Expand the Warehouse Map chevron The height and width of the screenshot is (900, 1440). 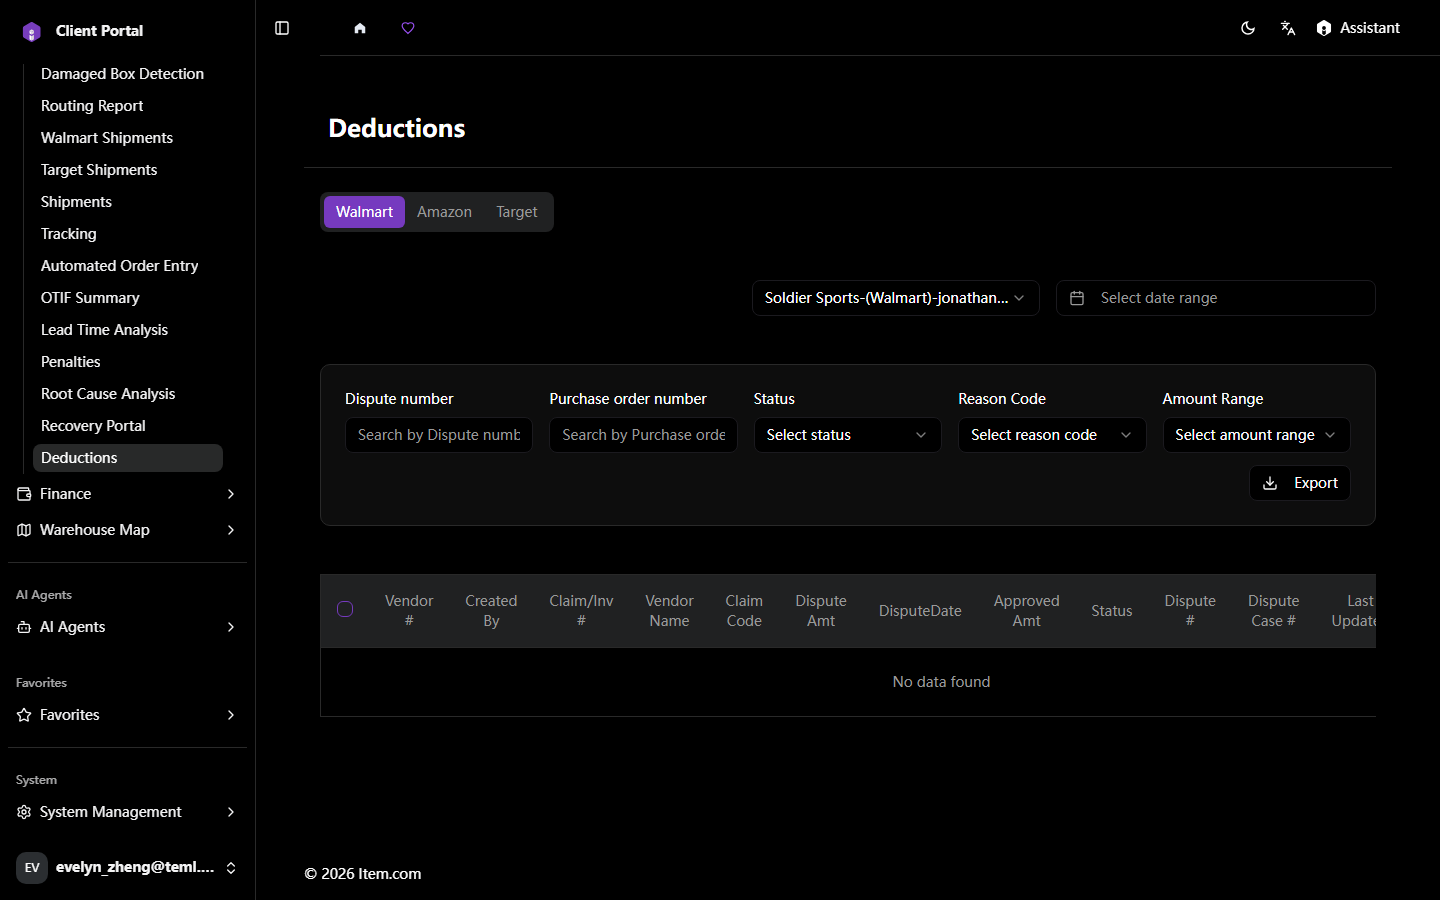(231, 530)
